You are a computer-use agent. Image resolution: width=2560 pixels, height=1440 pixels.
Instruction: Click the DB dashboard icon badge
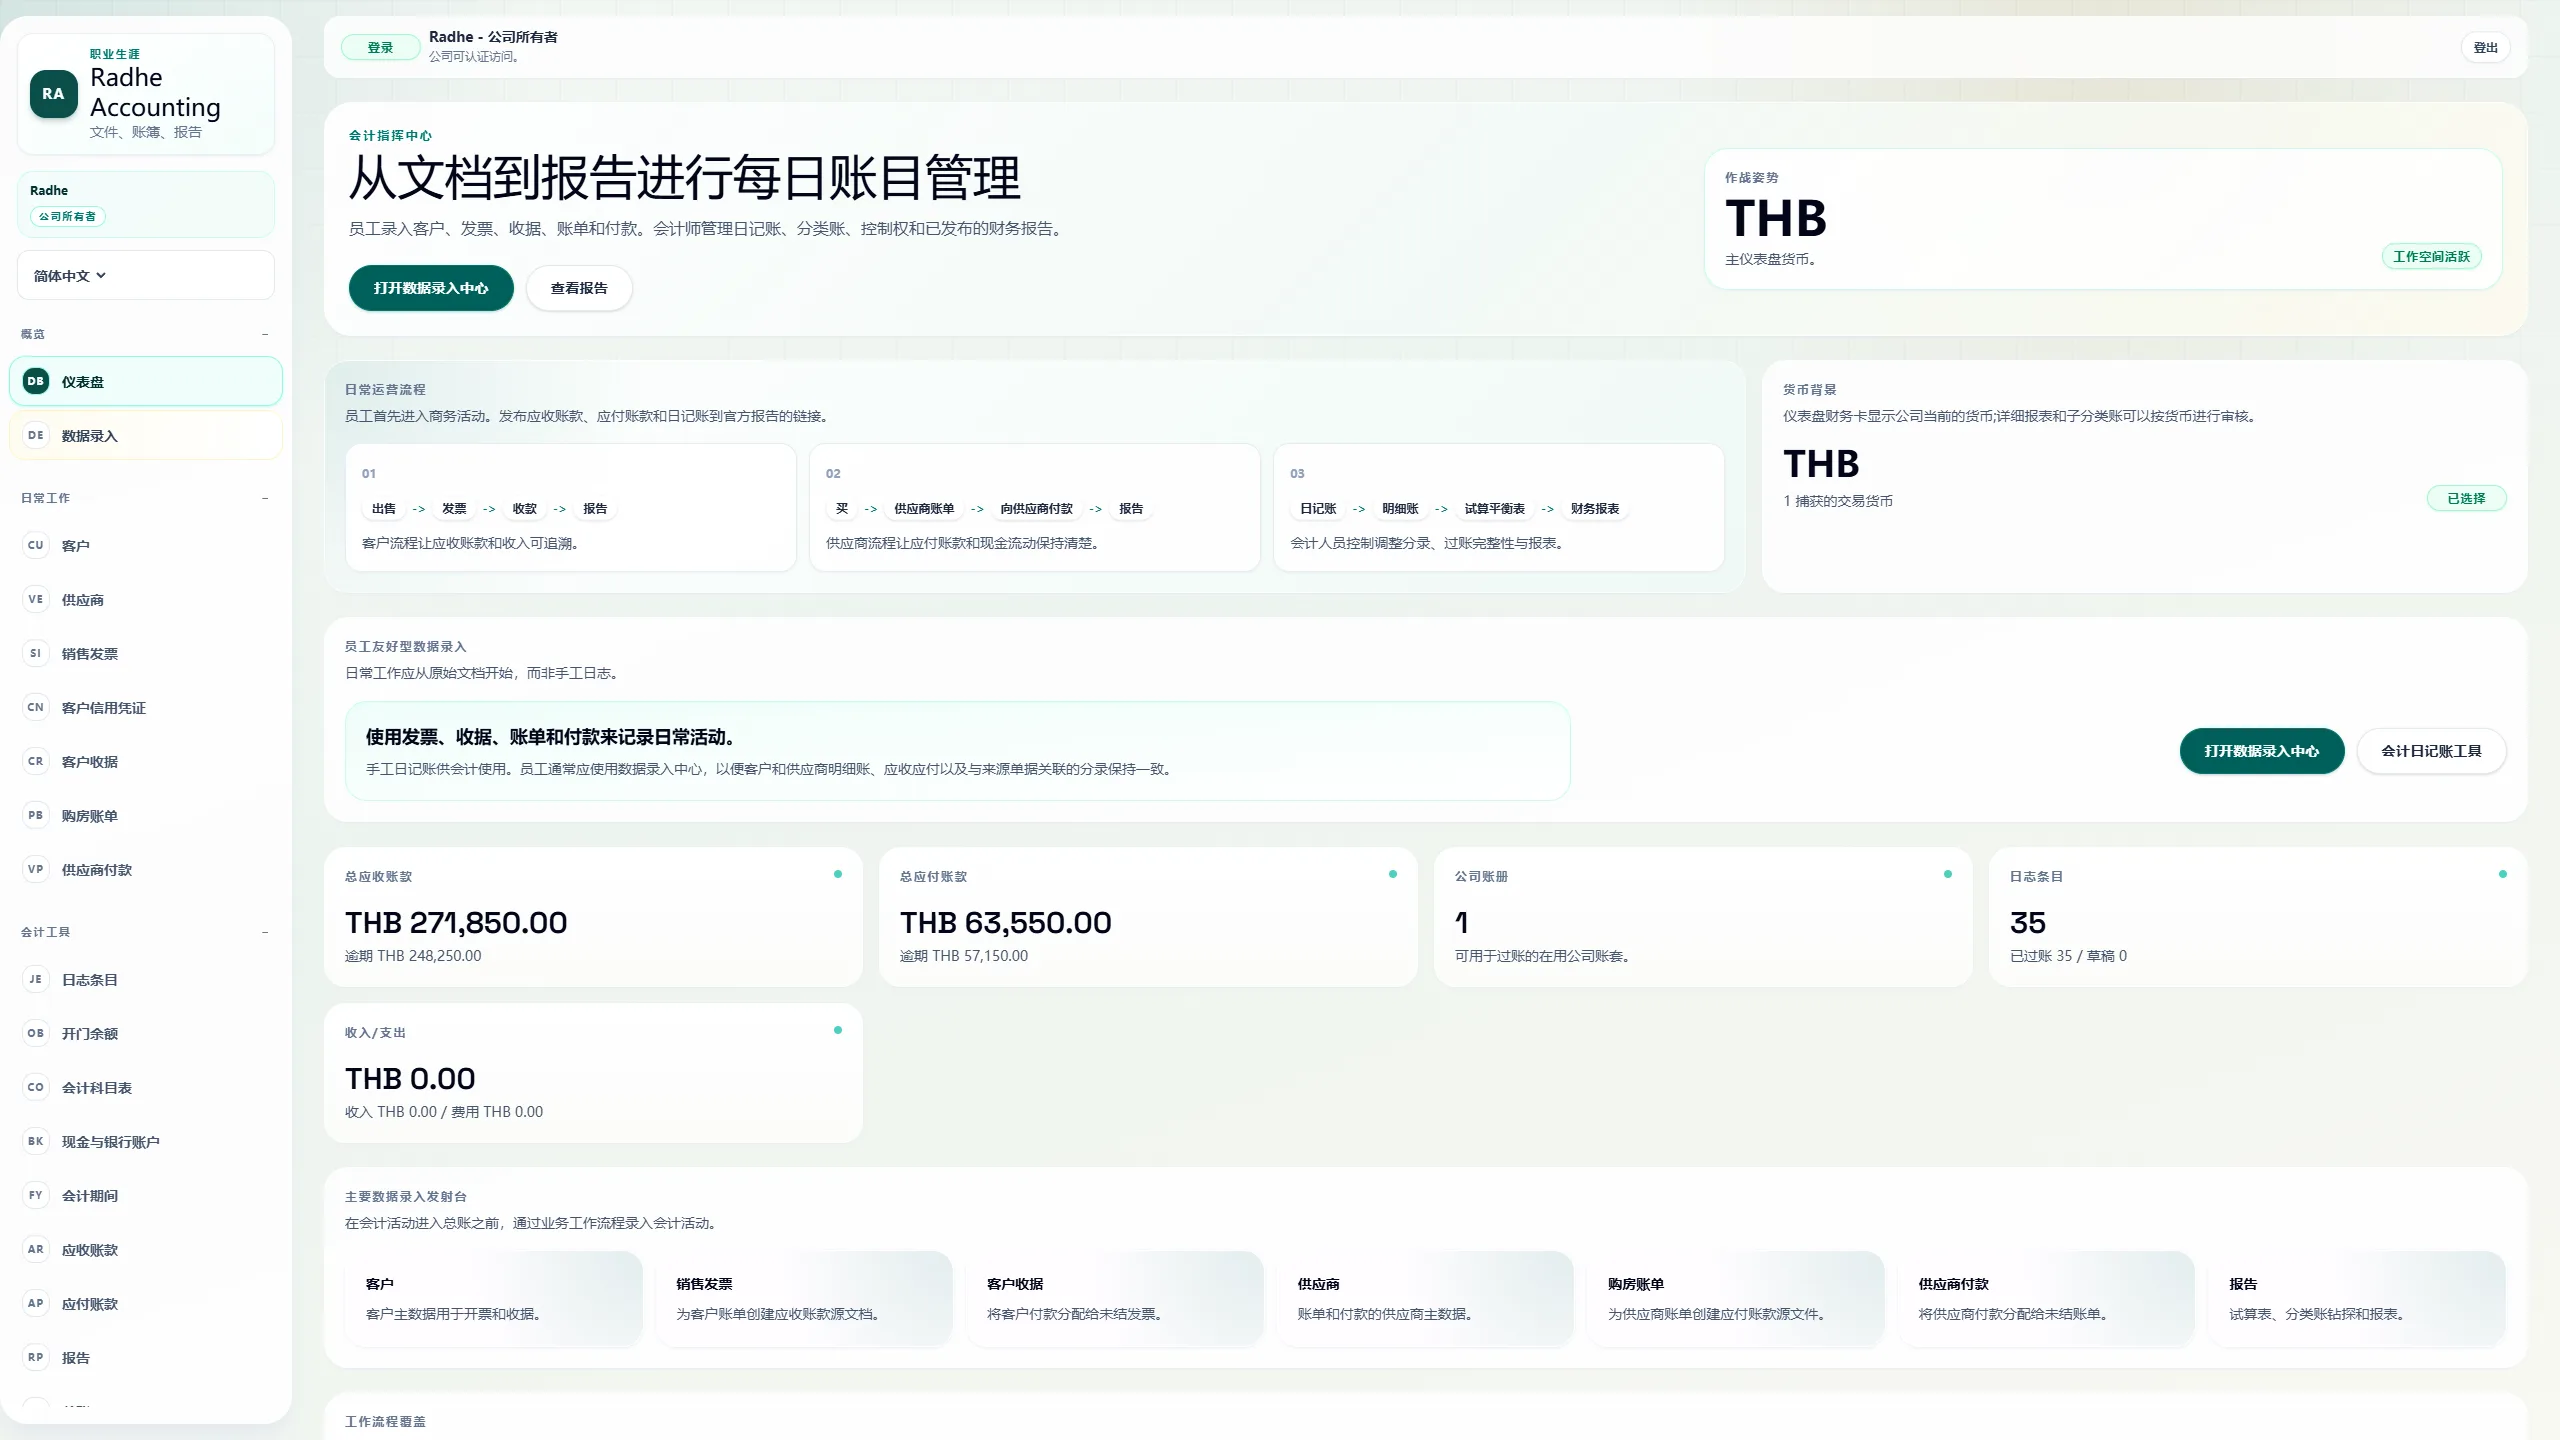point(36,381)
